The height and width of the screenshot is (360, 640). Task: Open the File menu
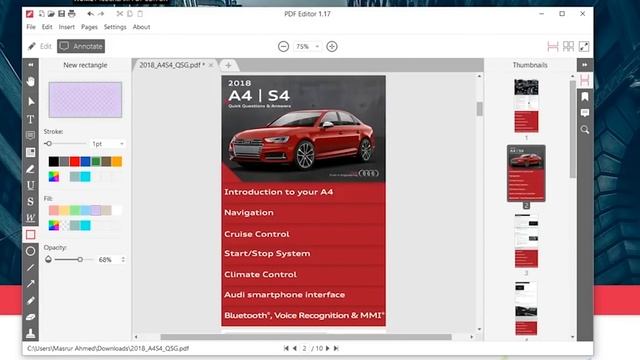tap(31, 27)
